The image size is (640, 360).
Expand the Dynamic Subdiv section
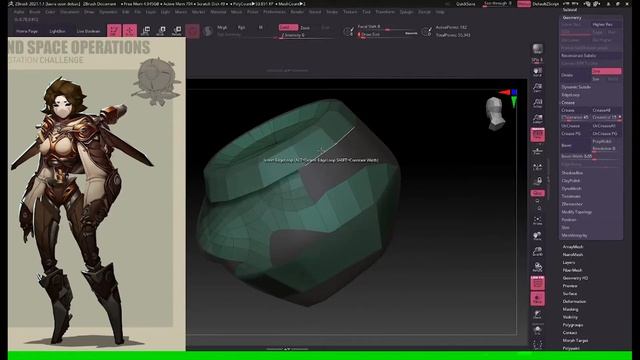pos(576,87)
